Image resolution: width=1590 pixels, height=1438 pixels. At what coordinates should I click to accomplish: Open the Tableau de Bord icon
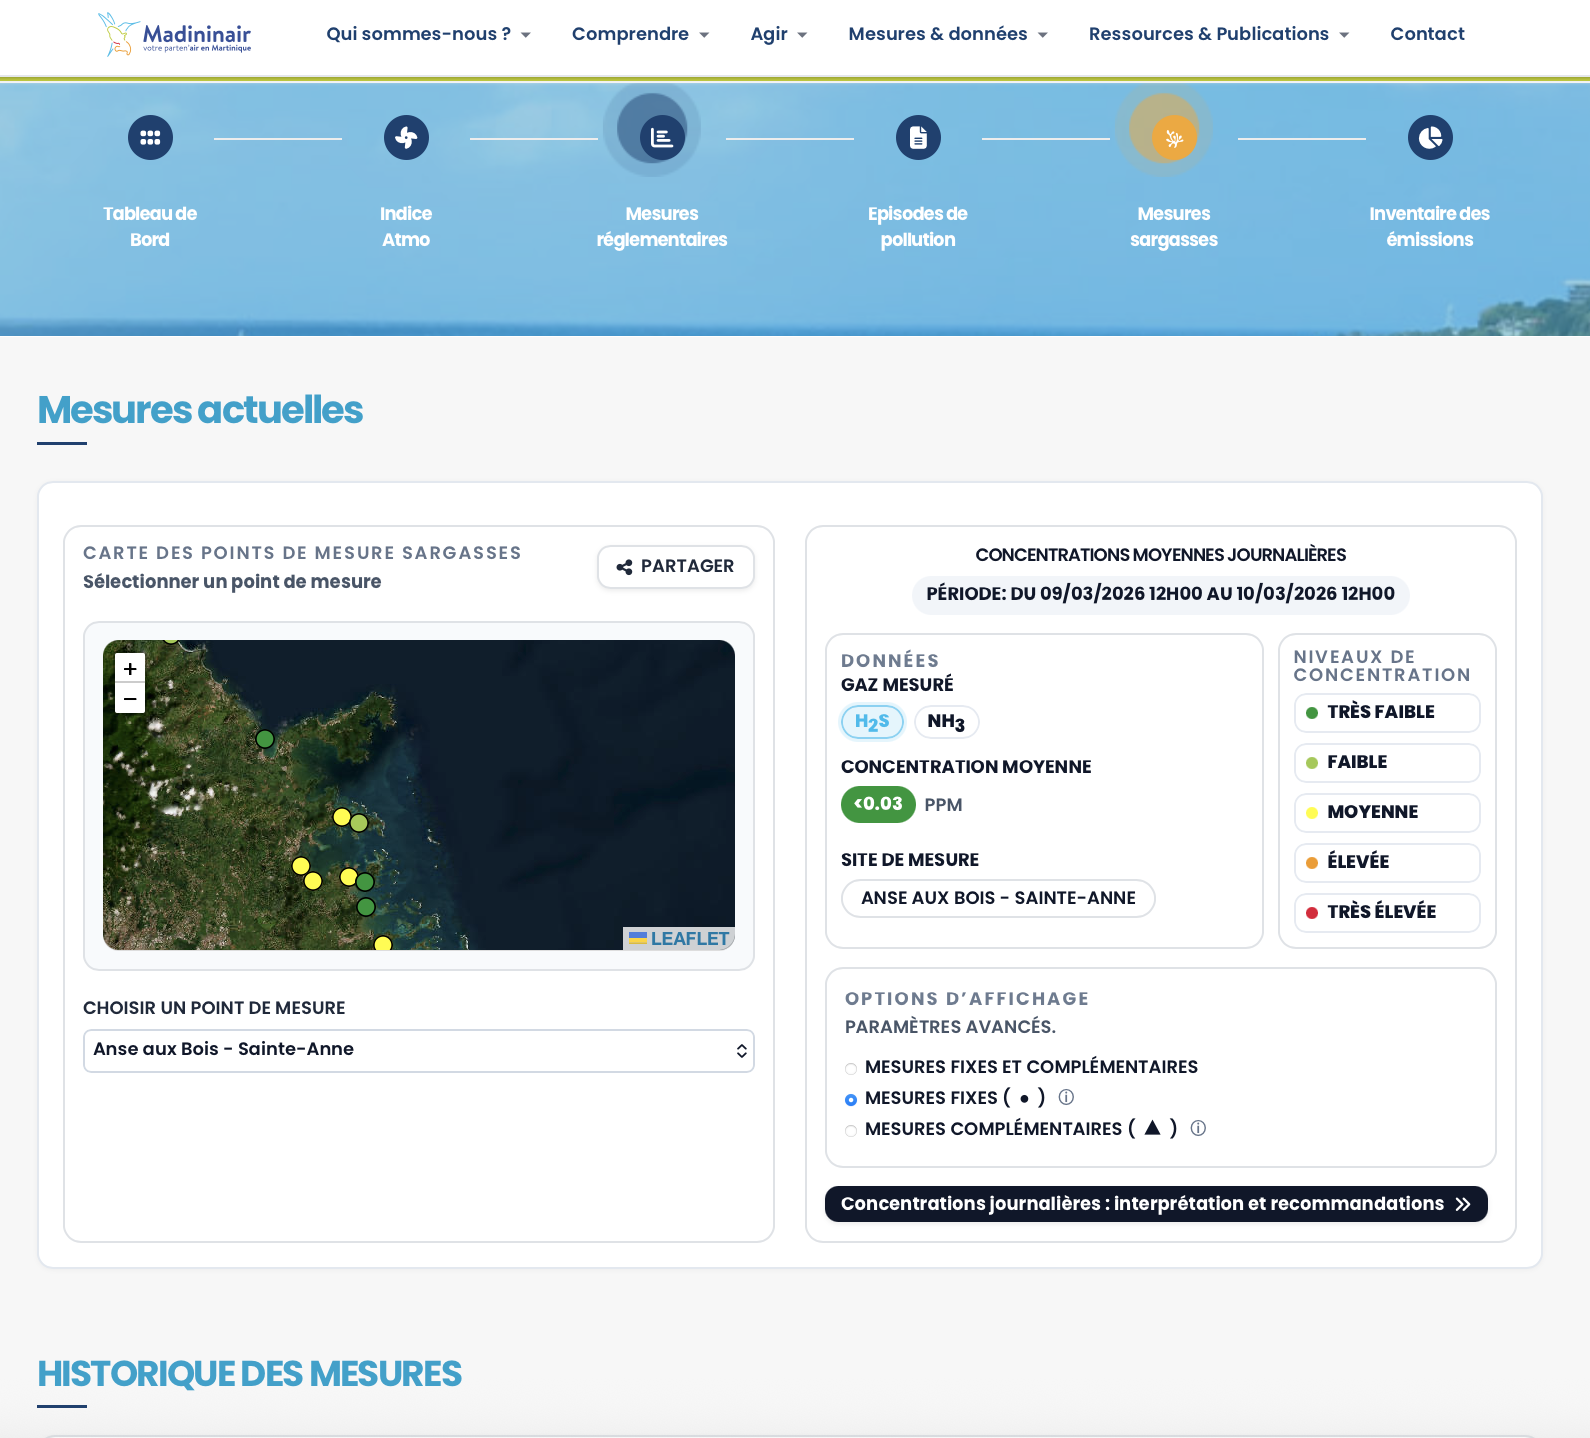(150, 138)
